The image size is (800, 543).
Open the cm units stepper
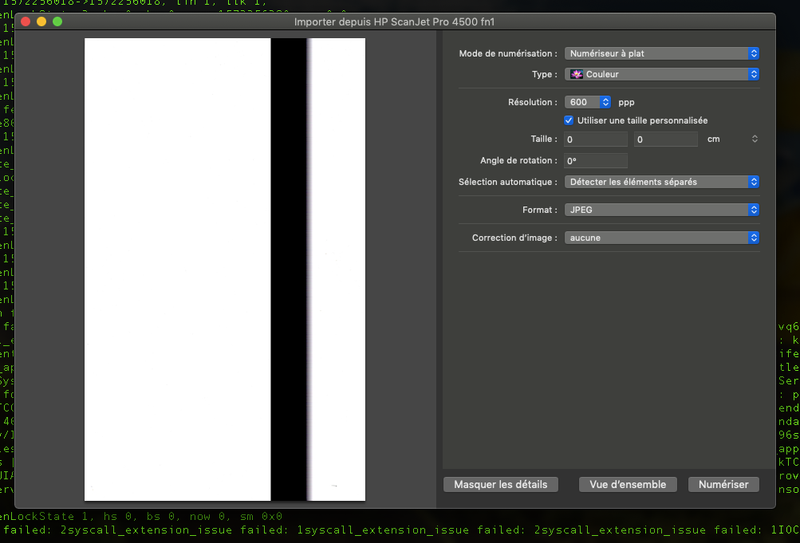pos(755,139)
